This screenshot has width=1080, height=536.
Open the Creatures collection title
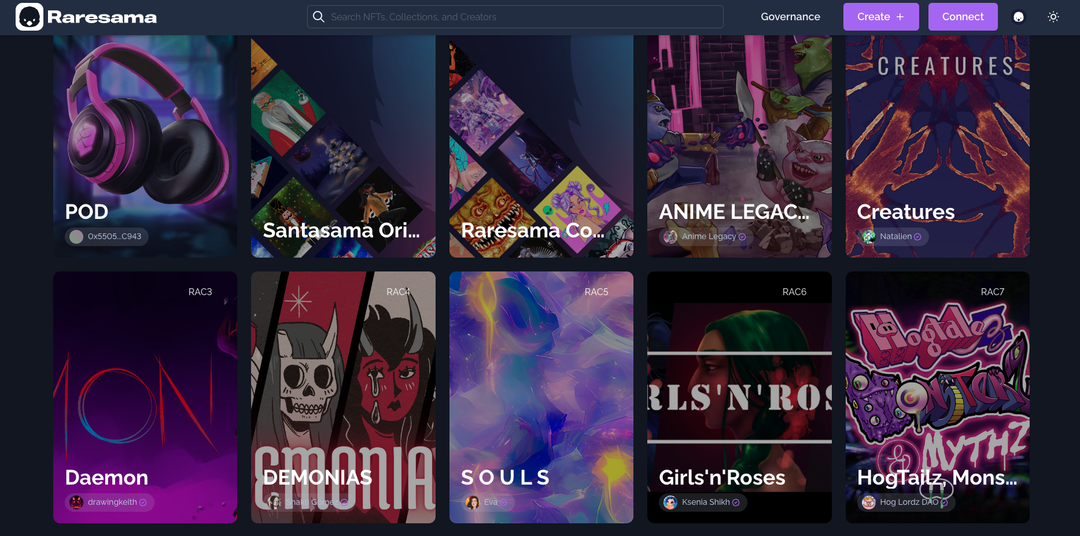click(x=906, y=212)
